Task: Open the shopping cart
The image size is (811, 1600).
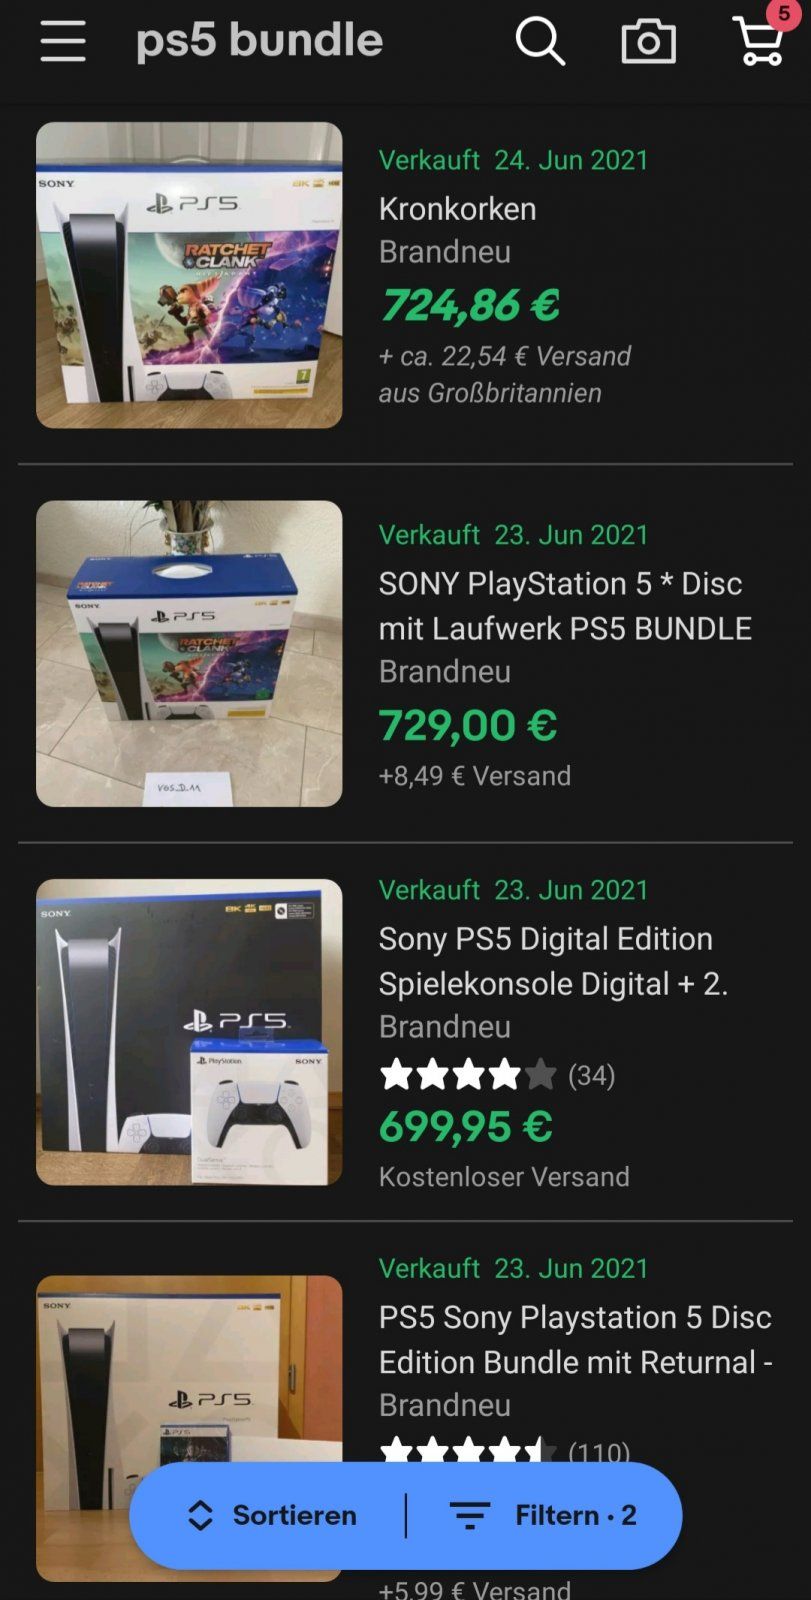Action: tap(760, 40)
